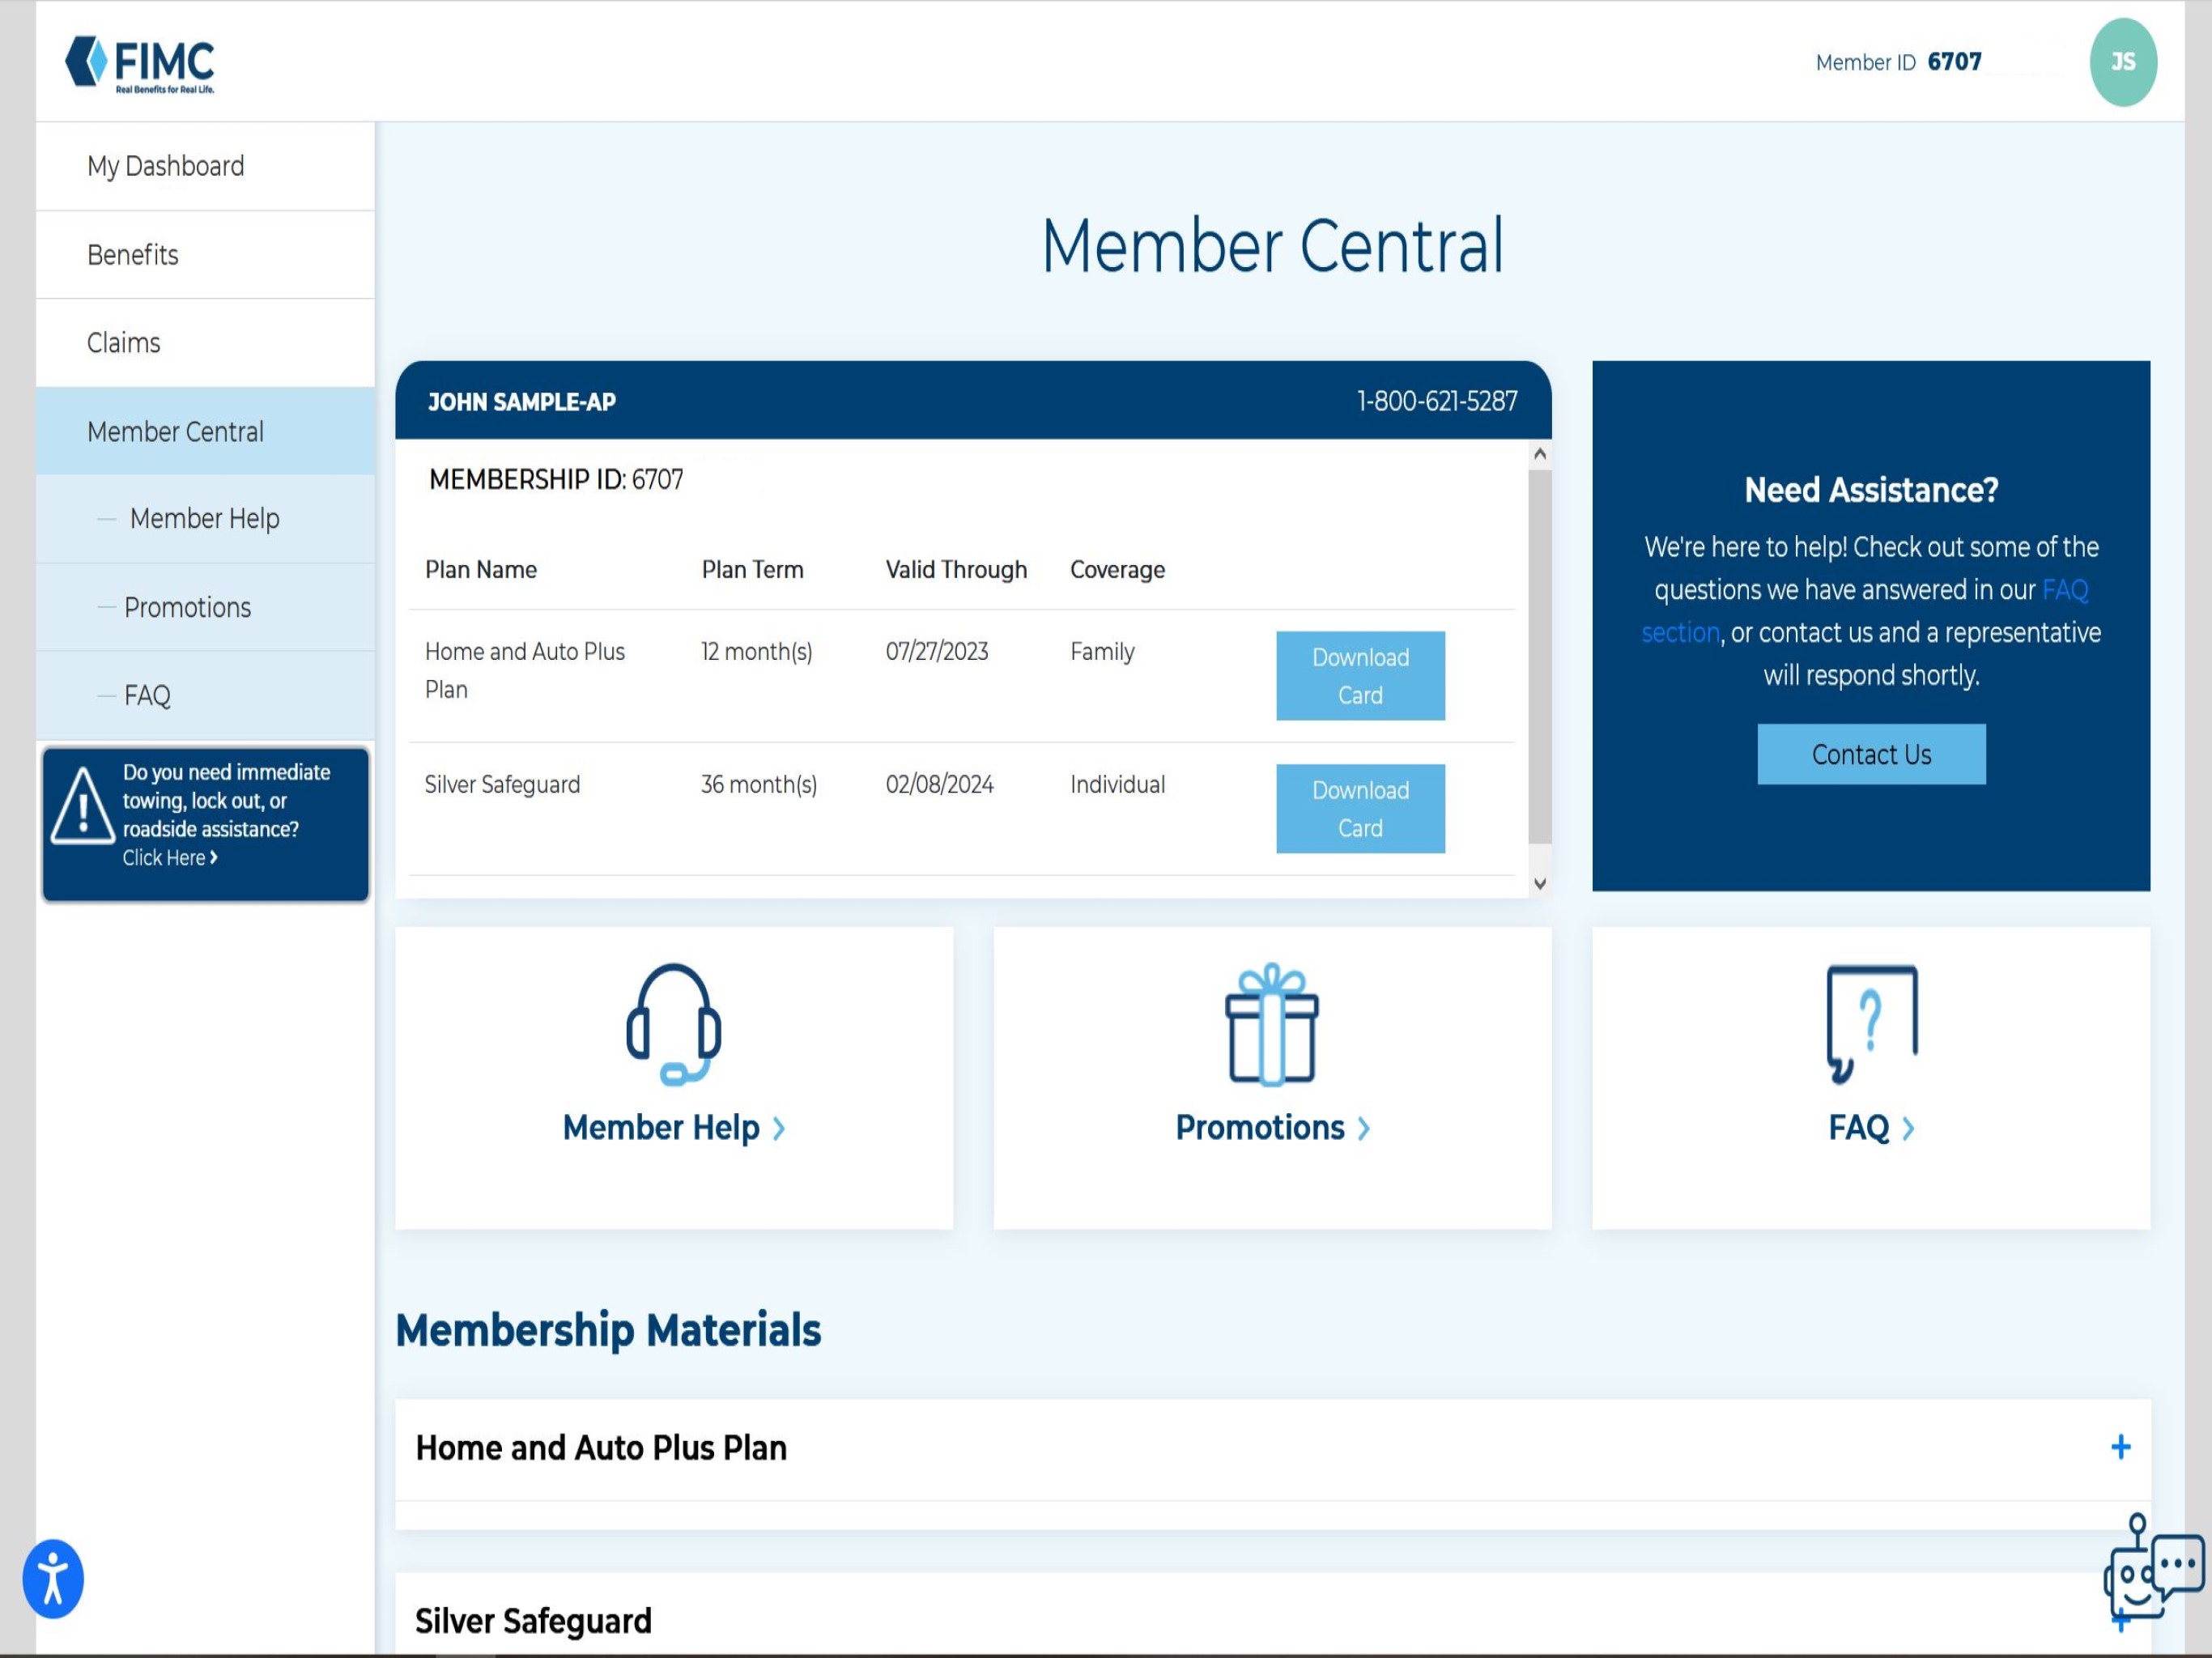The image size is (2212, 1658).
Task: Open Promotions submenu in sidebar
Action: tap(187, 607)
